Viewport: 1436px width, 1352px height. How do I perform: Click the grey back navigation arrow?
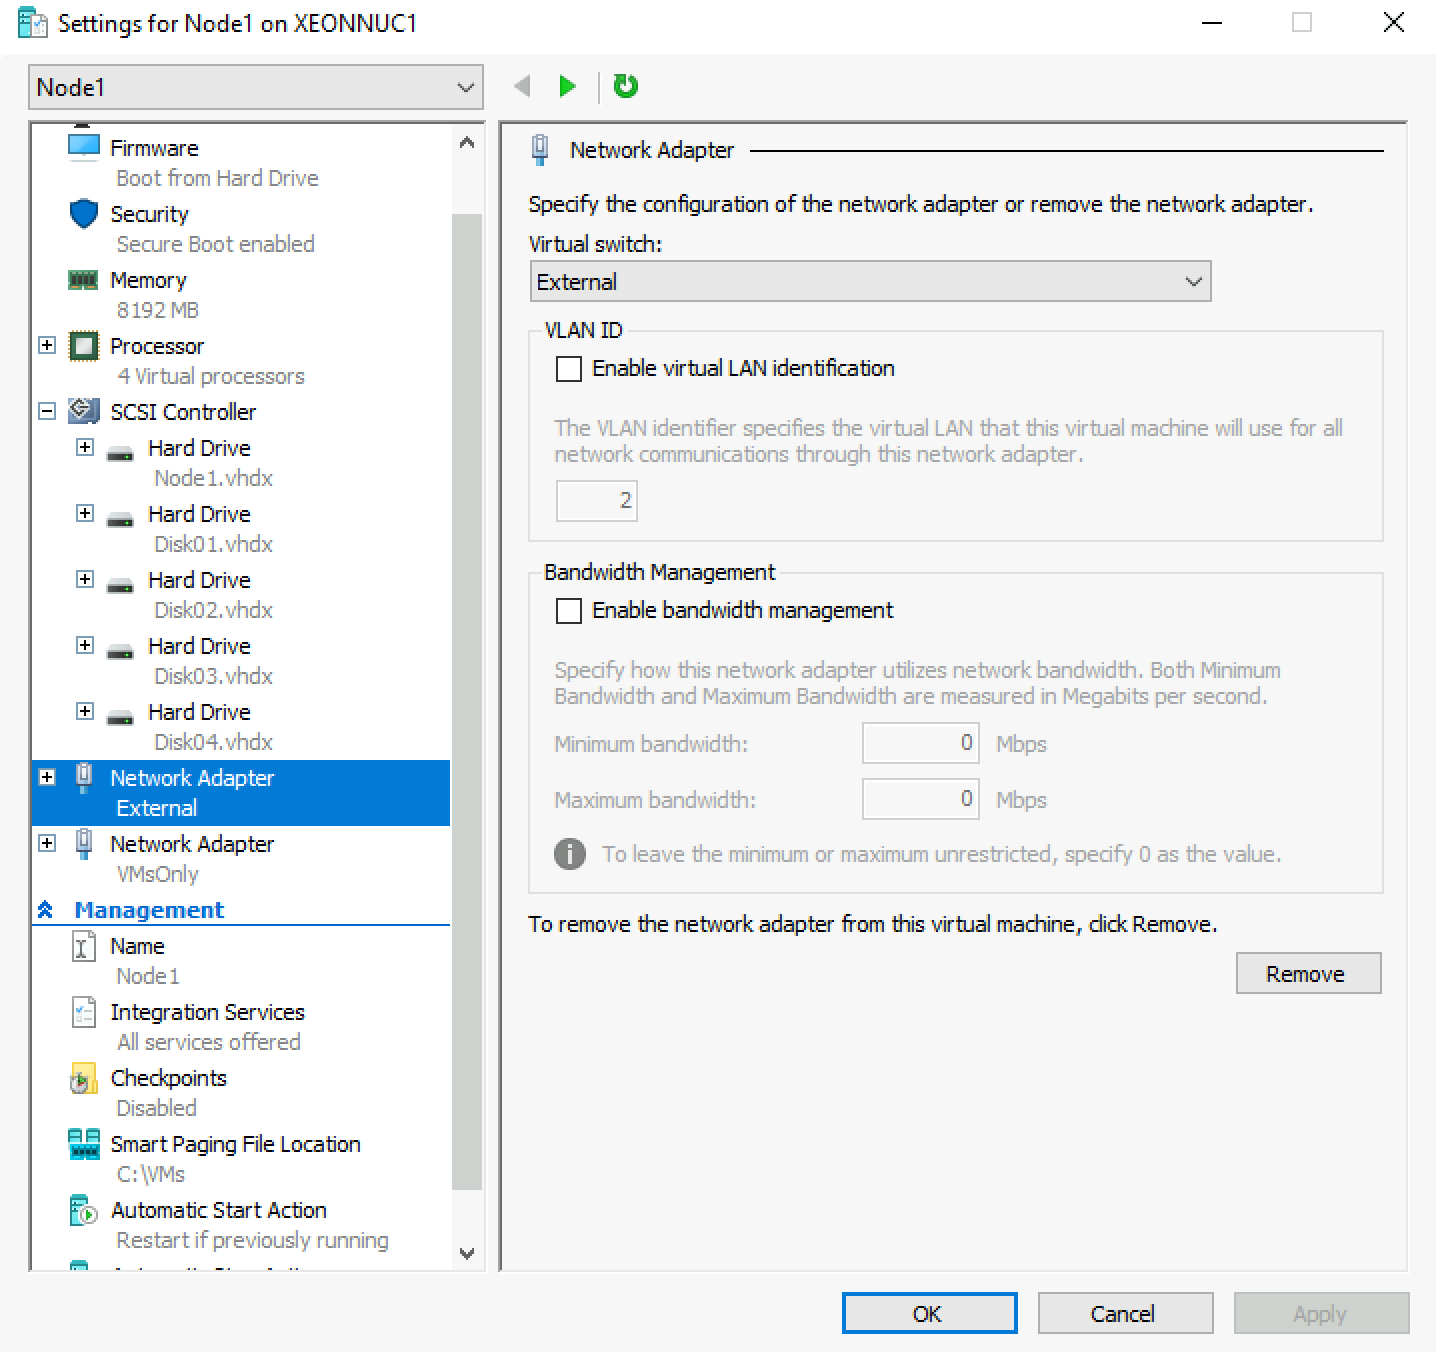click(x=521, y=86)
